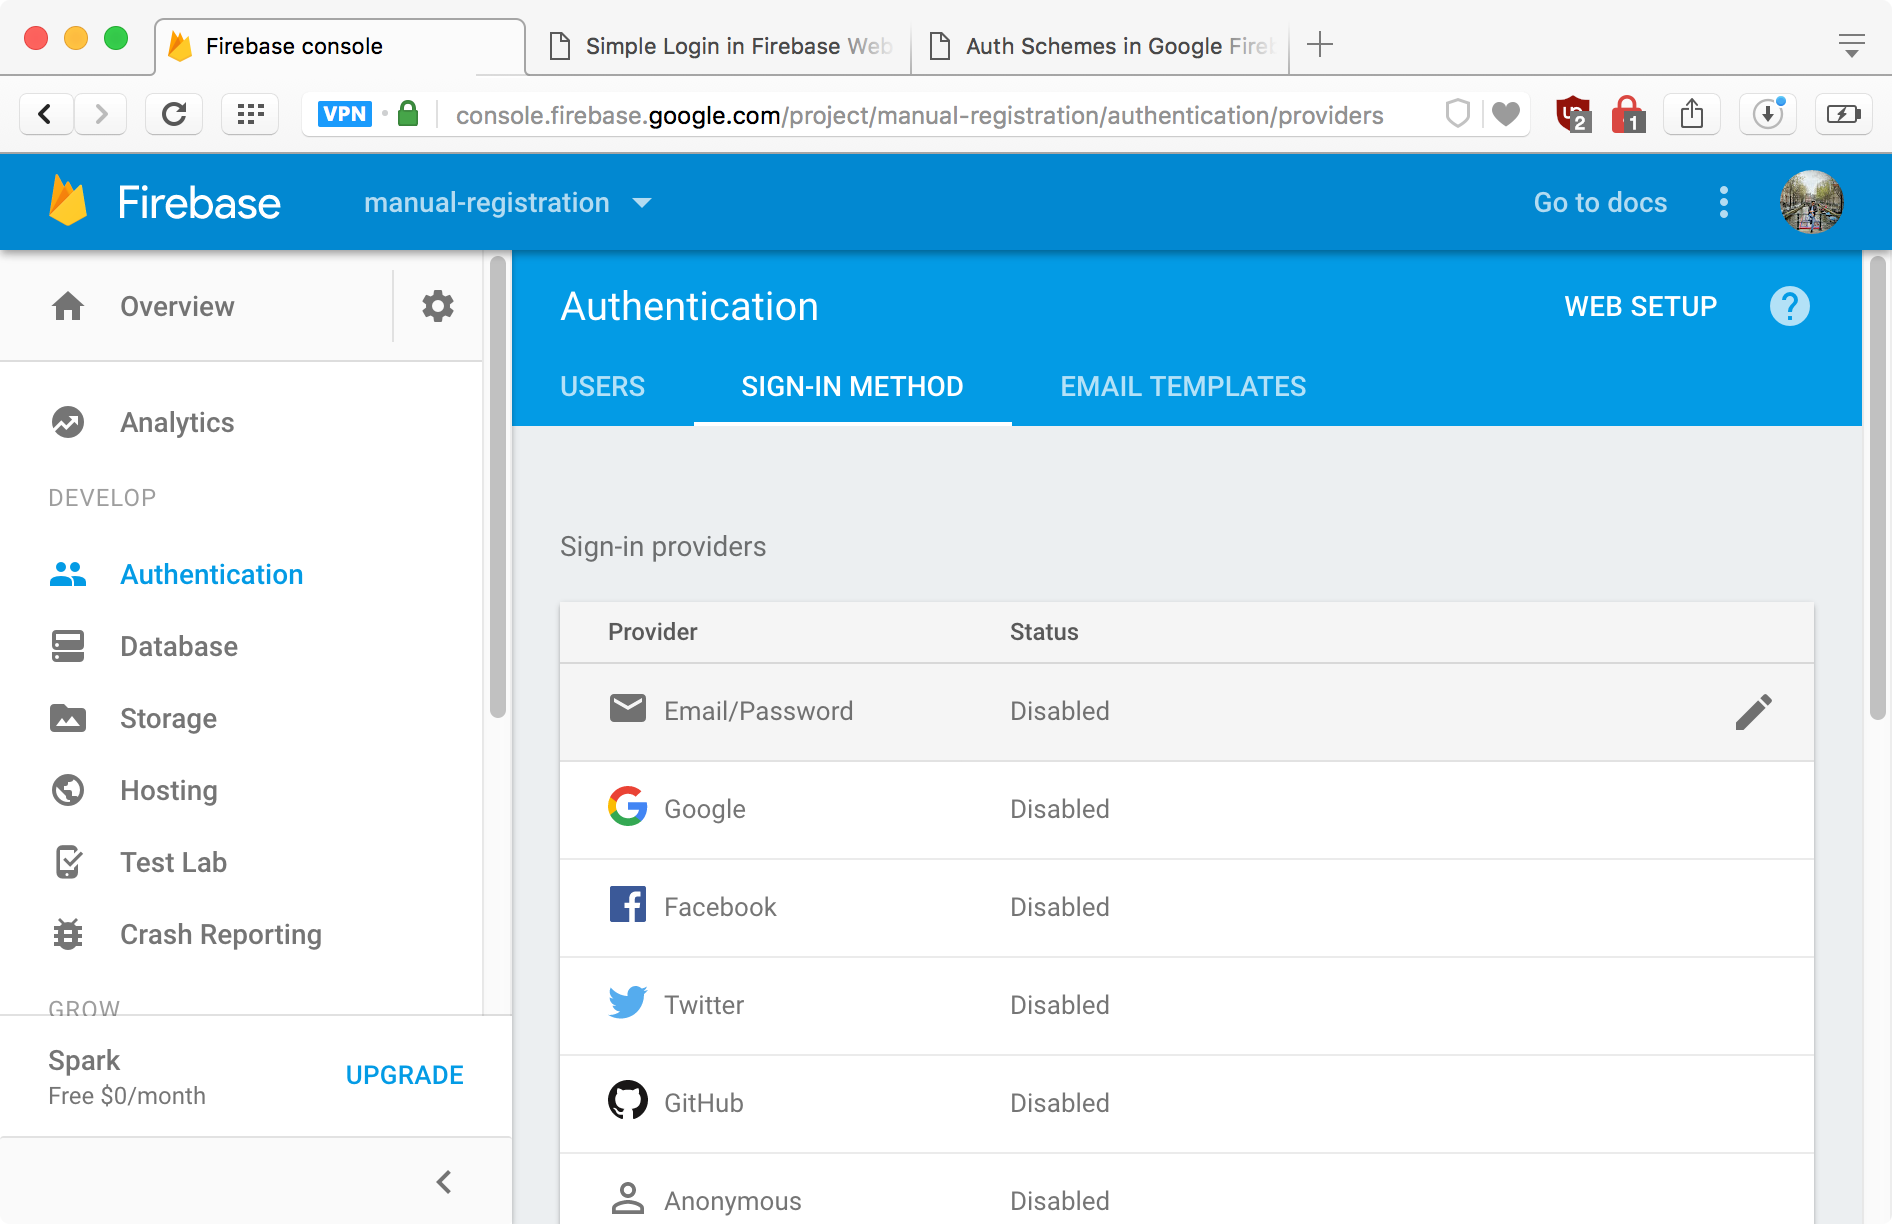Click the Email/Password envelope icon
Viewport: 1892px width, 1224px height.
[x=628, y=709]
